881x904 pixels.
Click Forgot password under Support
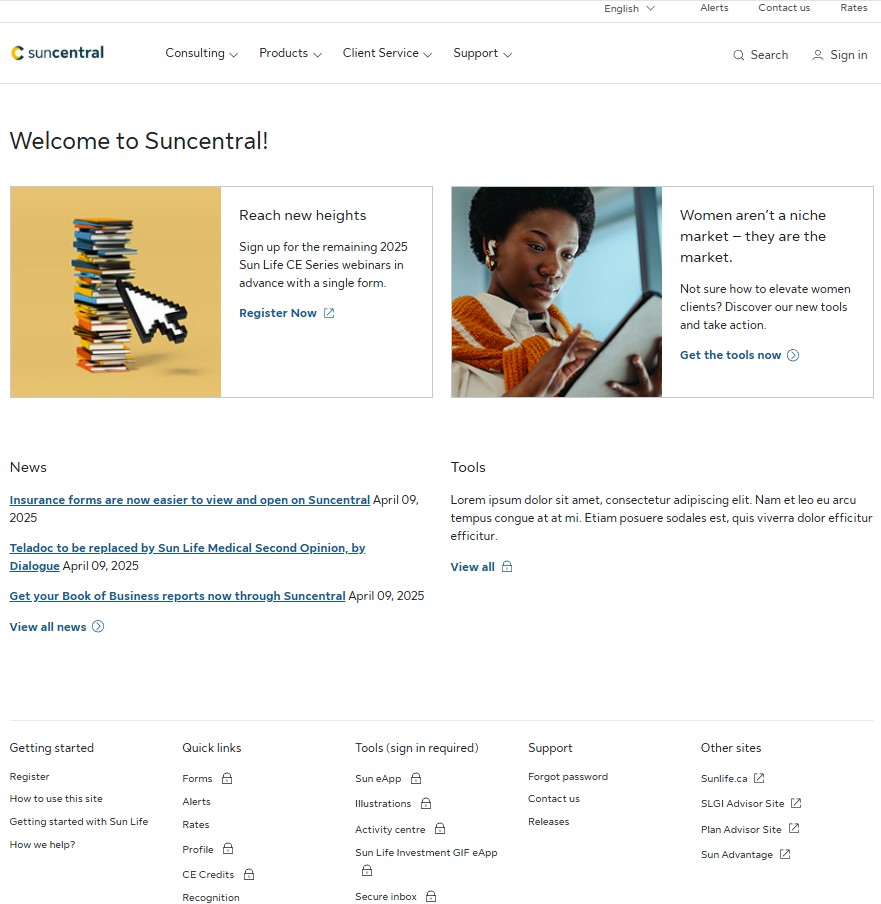(x=567, y=776)
